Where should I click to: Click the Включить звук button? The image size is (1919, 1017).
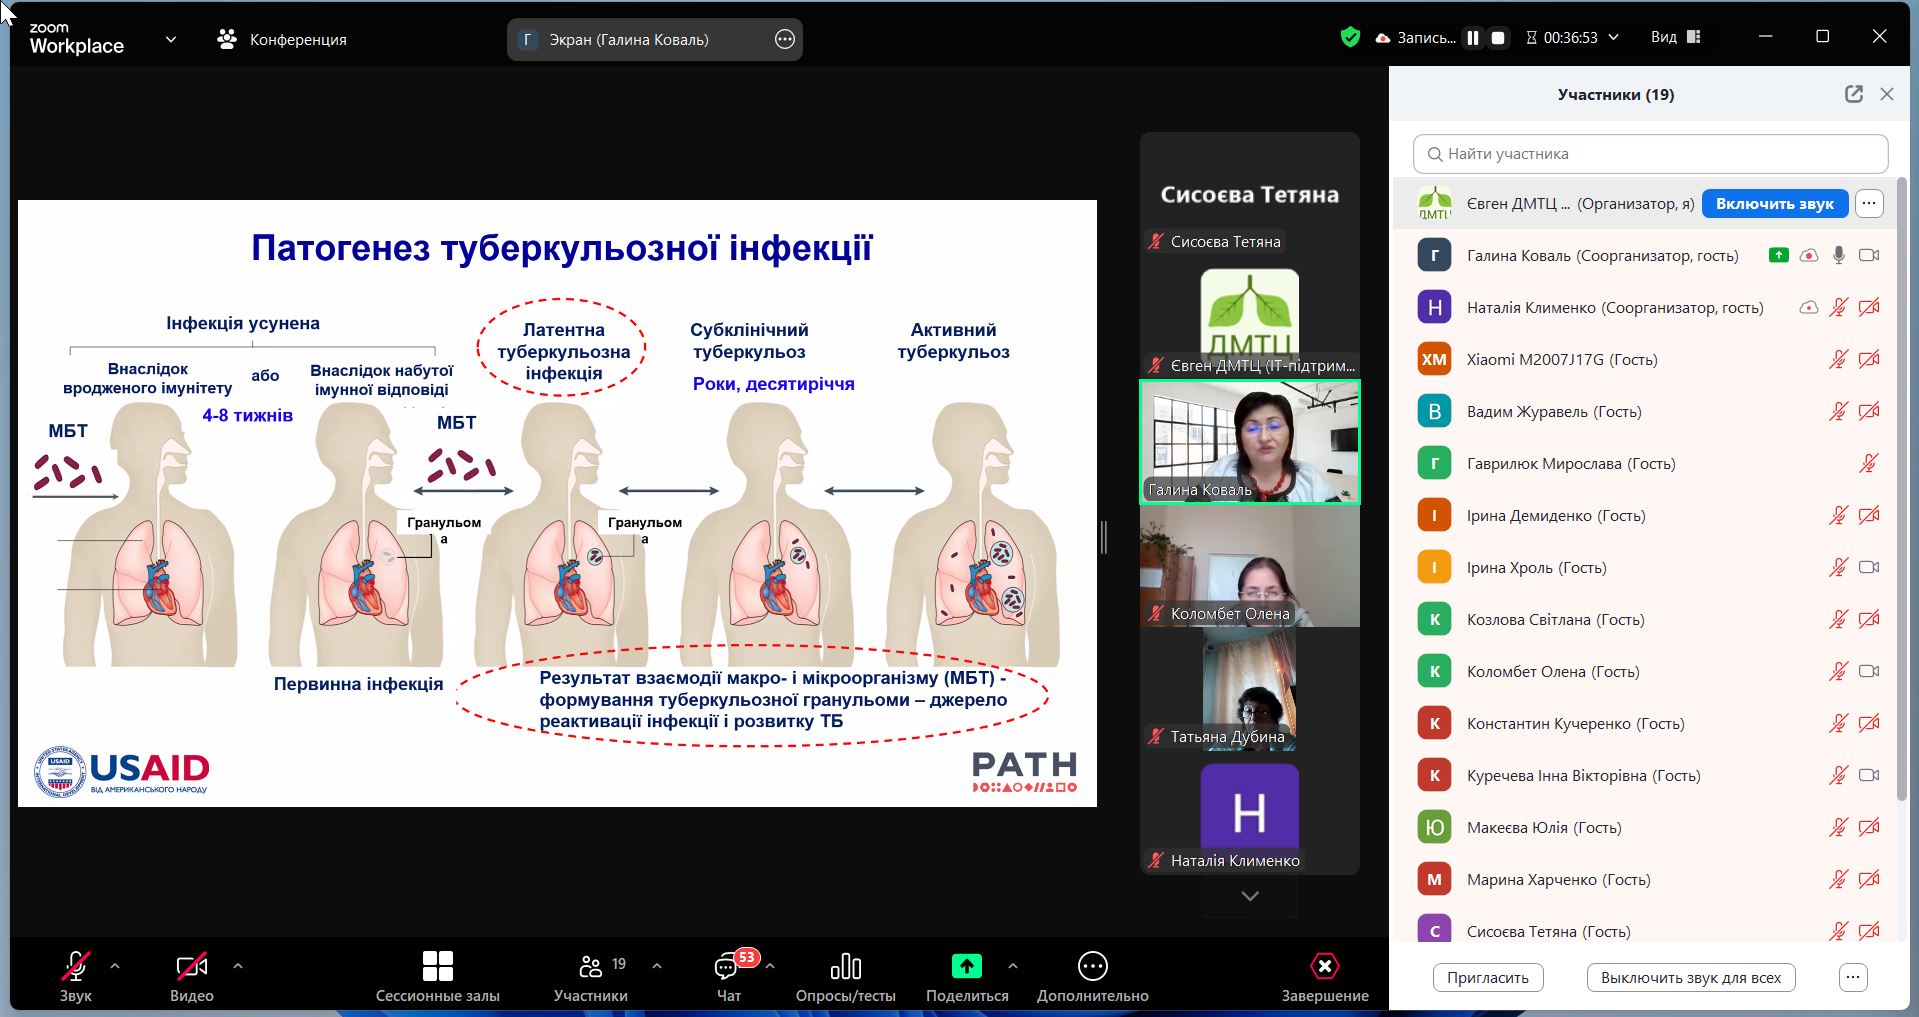[x=1774, y=204]
